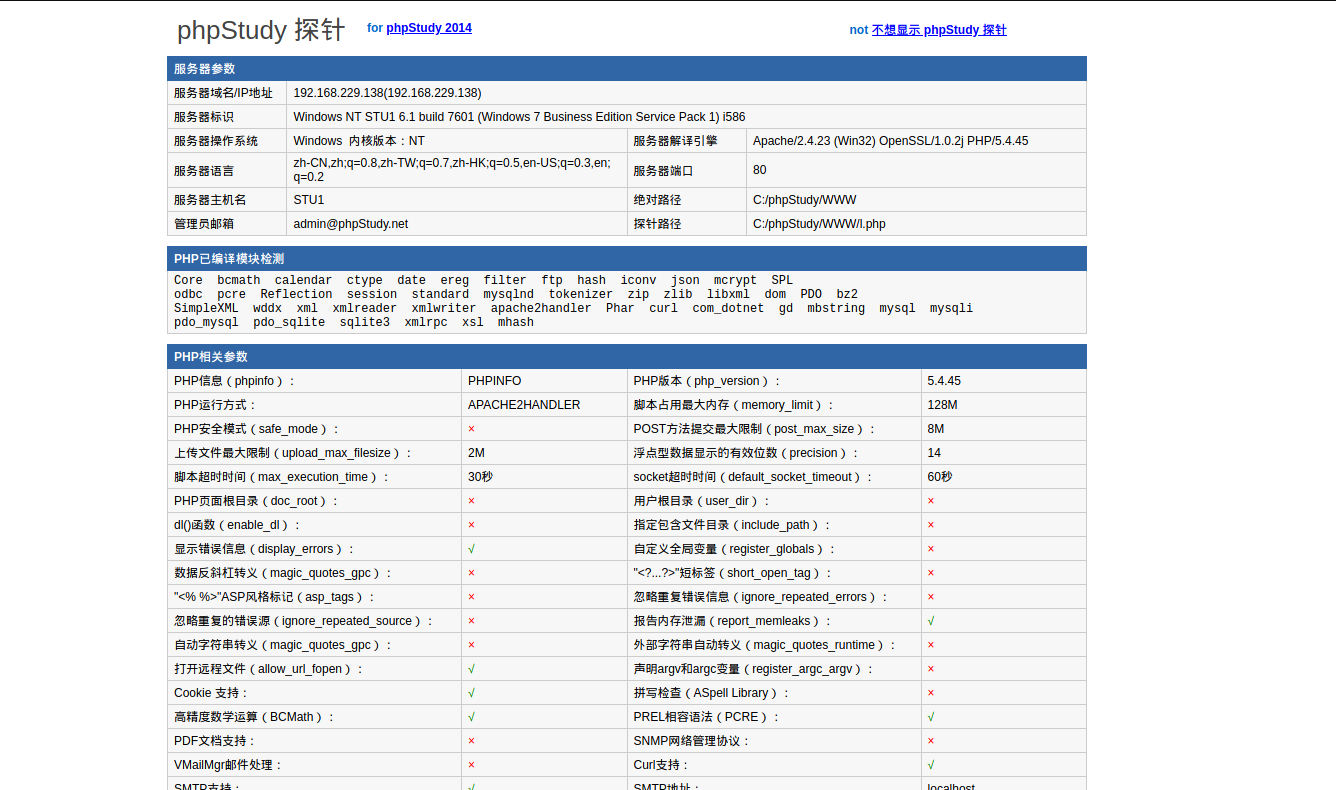Click the admin@phpStudy.net email value
This screenshot has height=790, width=1336.
pos(350,224)
